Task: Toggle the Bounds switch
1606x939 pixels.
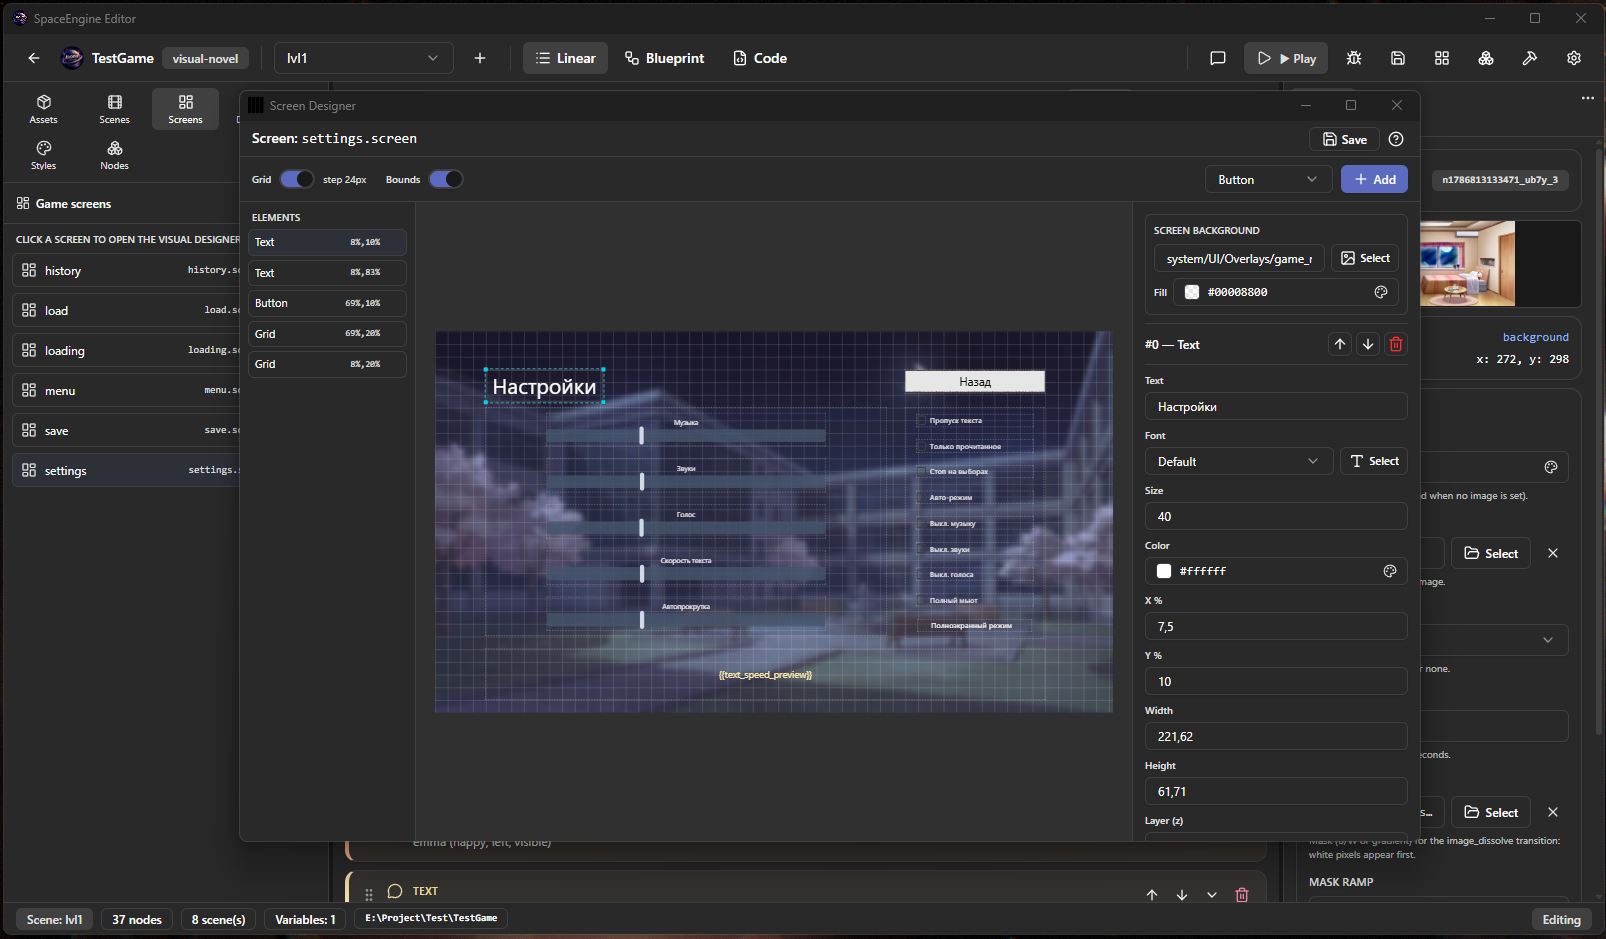Action: coord(446,179)
